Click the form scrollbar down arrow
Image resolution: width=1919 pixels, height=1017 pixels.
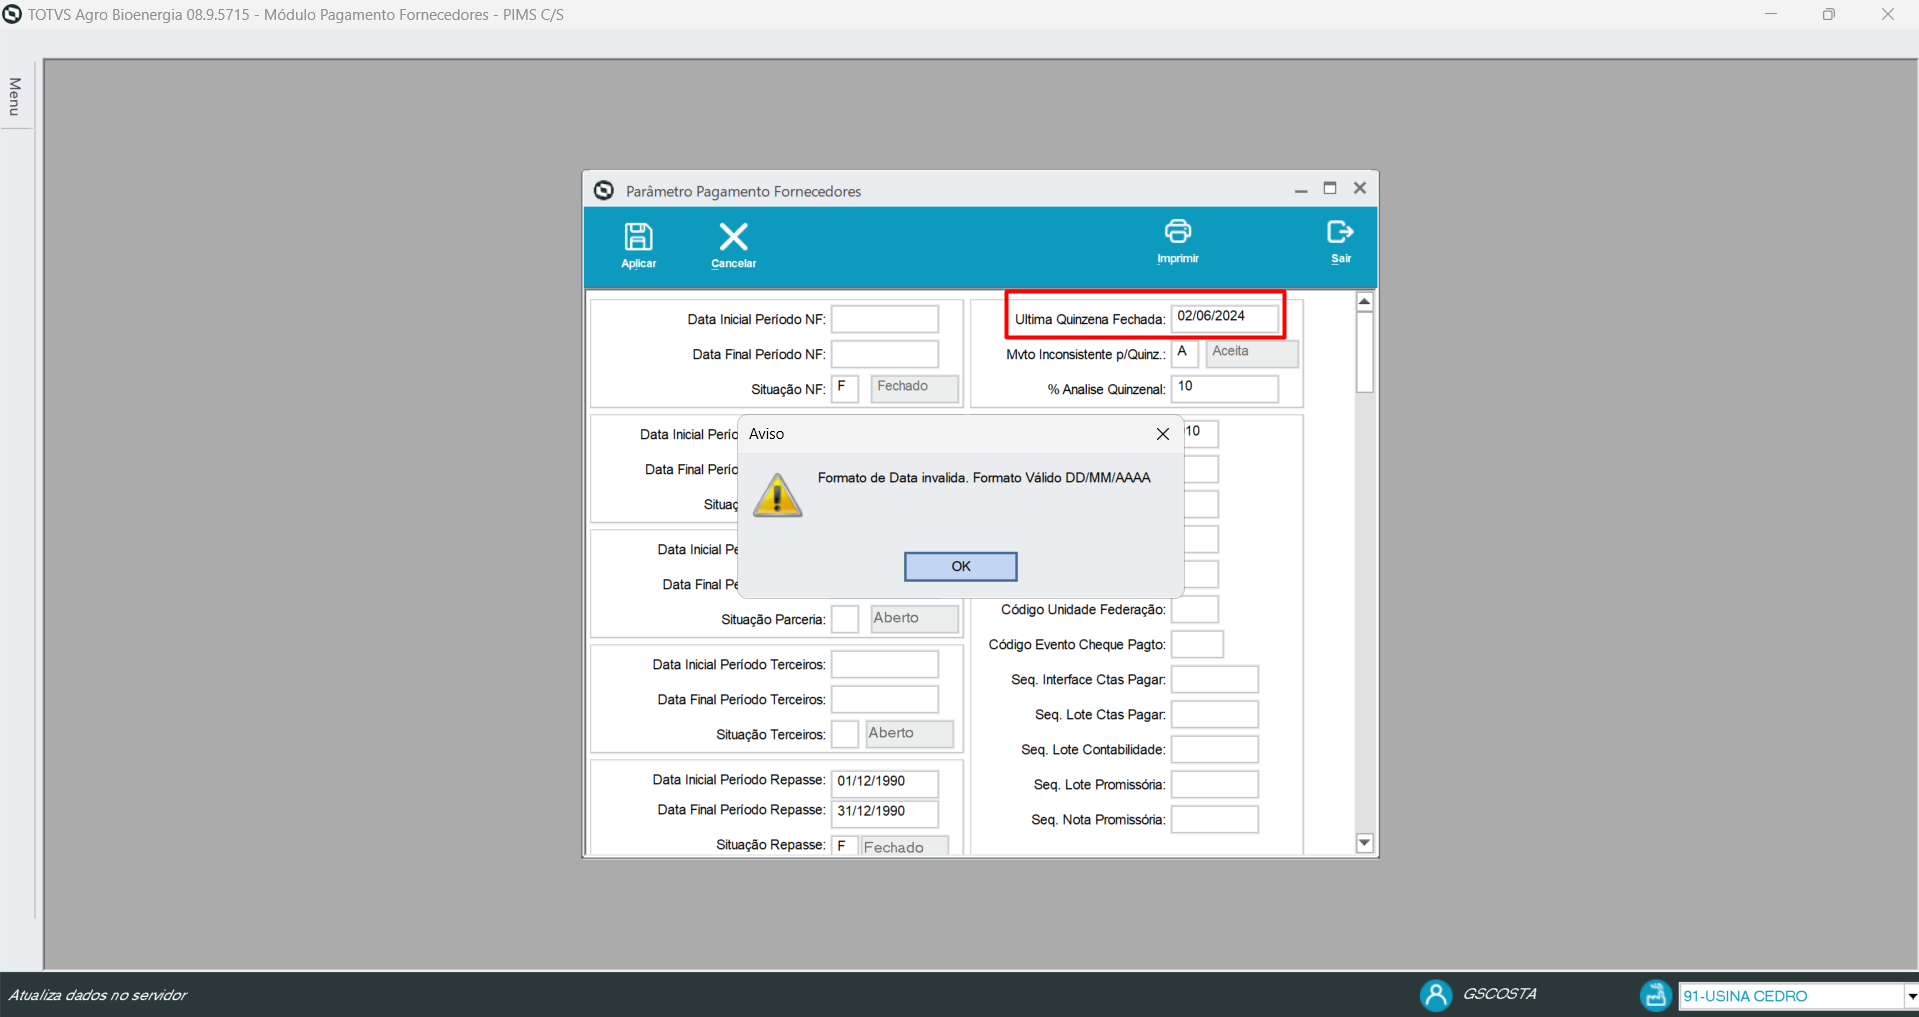pyautogui.click(x=1364, y=843)
